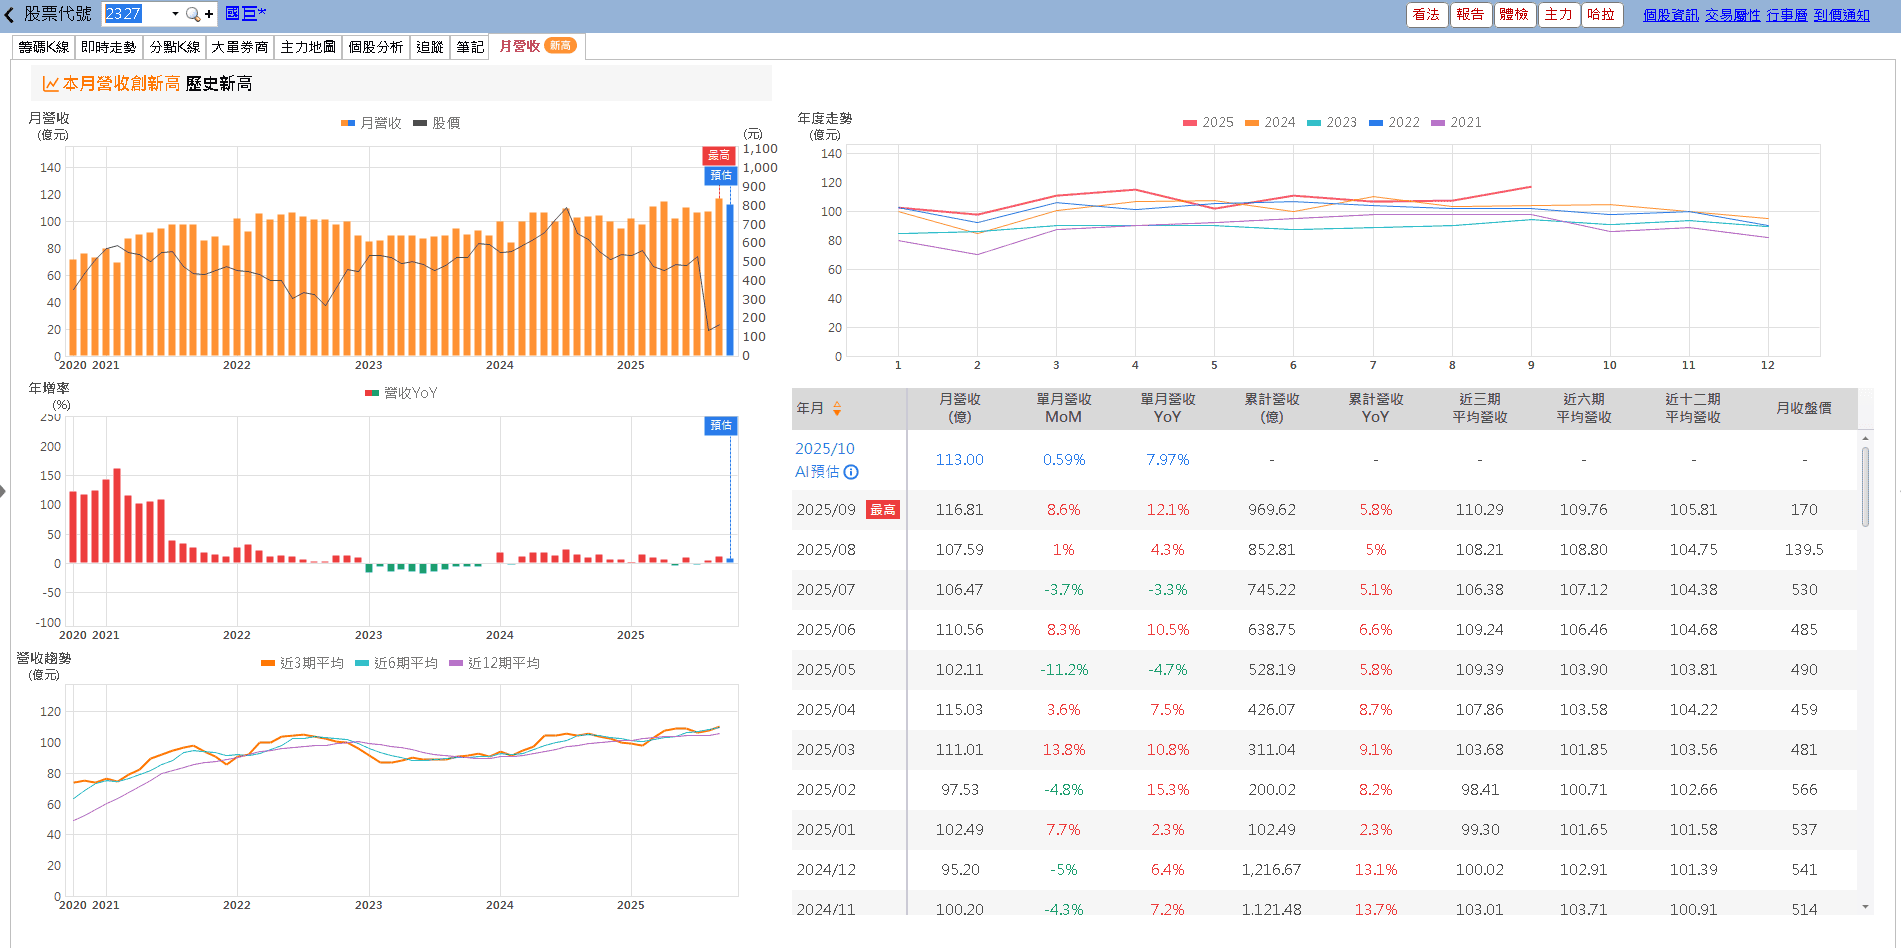Click the back arrow beside 股票代號
1901x948 pixels.
tap(10, 14)
